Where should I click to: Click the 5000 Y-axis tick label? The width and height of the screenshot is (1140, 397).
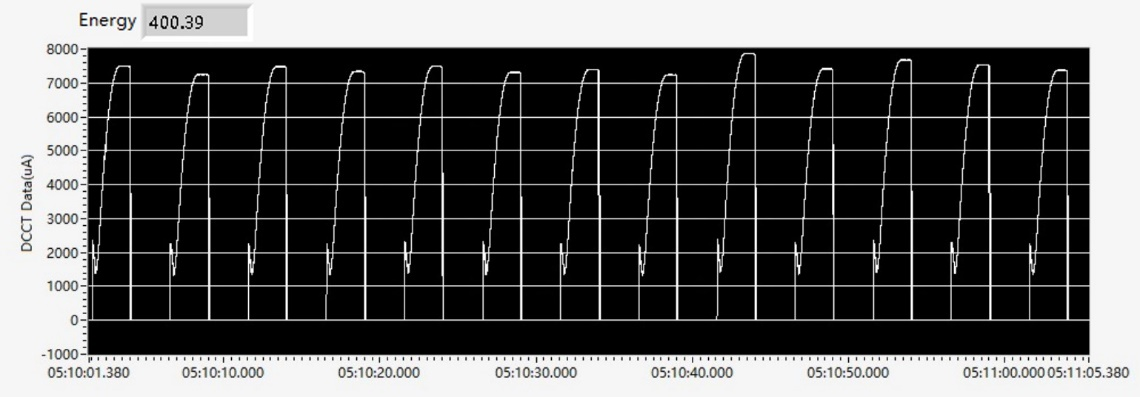click(64, 151)
